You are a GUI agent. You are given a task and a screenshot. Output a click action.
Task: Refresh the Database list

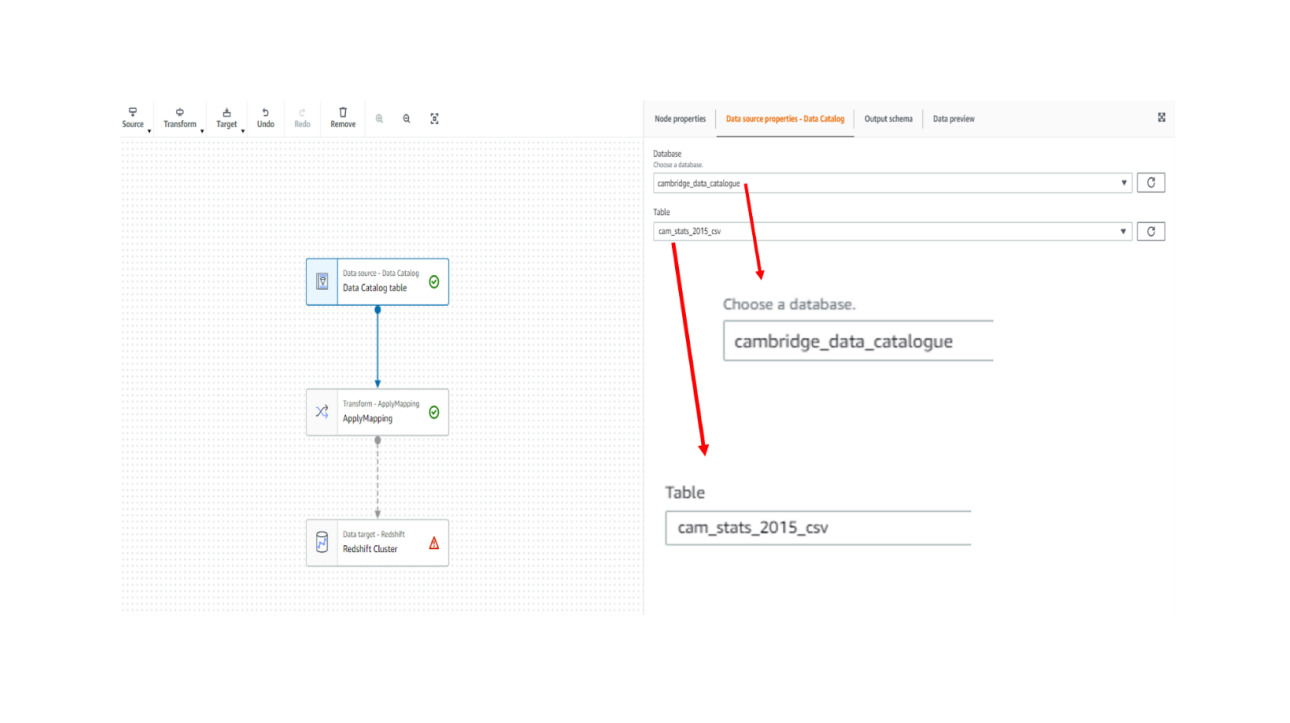1151,183
